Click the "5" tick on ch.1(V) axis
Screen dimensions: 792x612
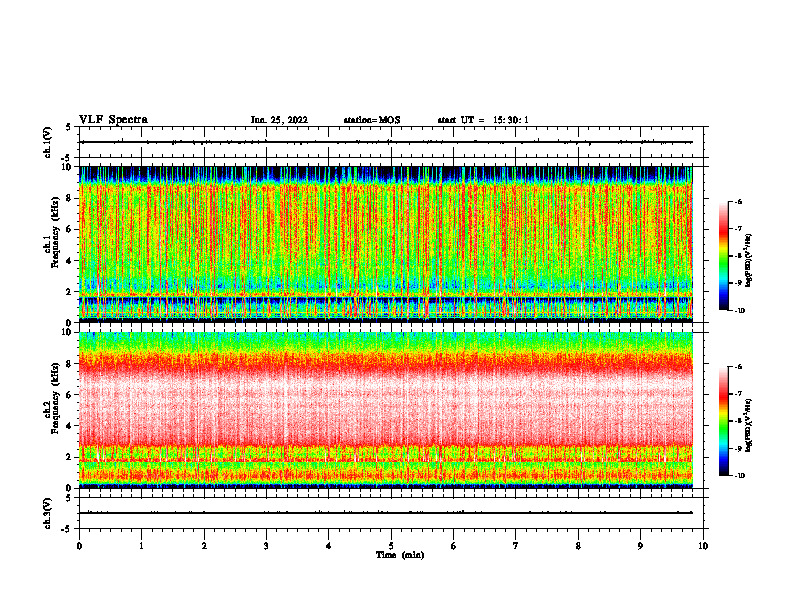(69, 127)
